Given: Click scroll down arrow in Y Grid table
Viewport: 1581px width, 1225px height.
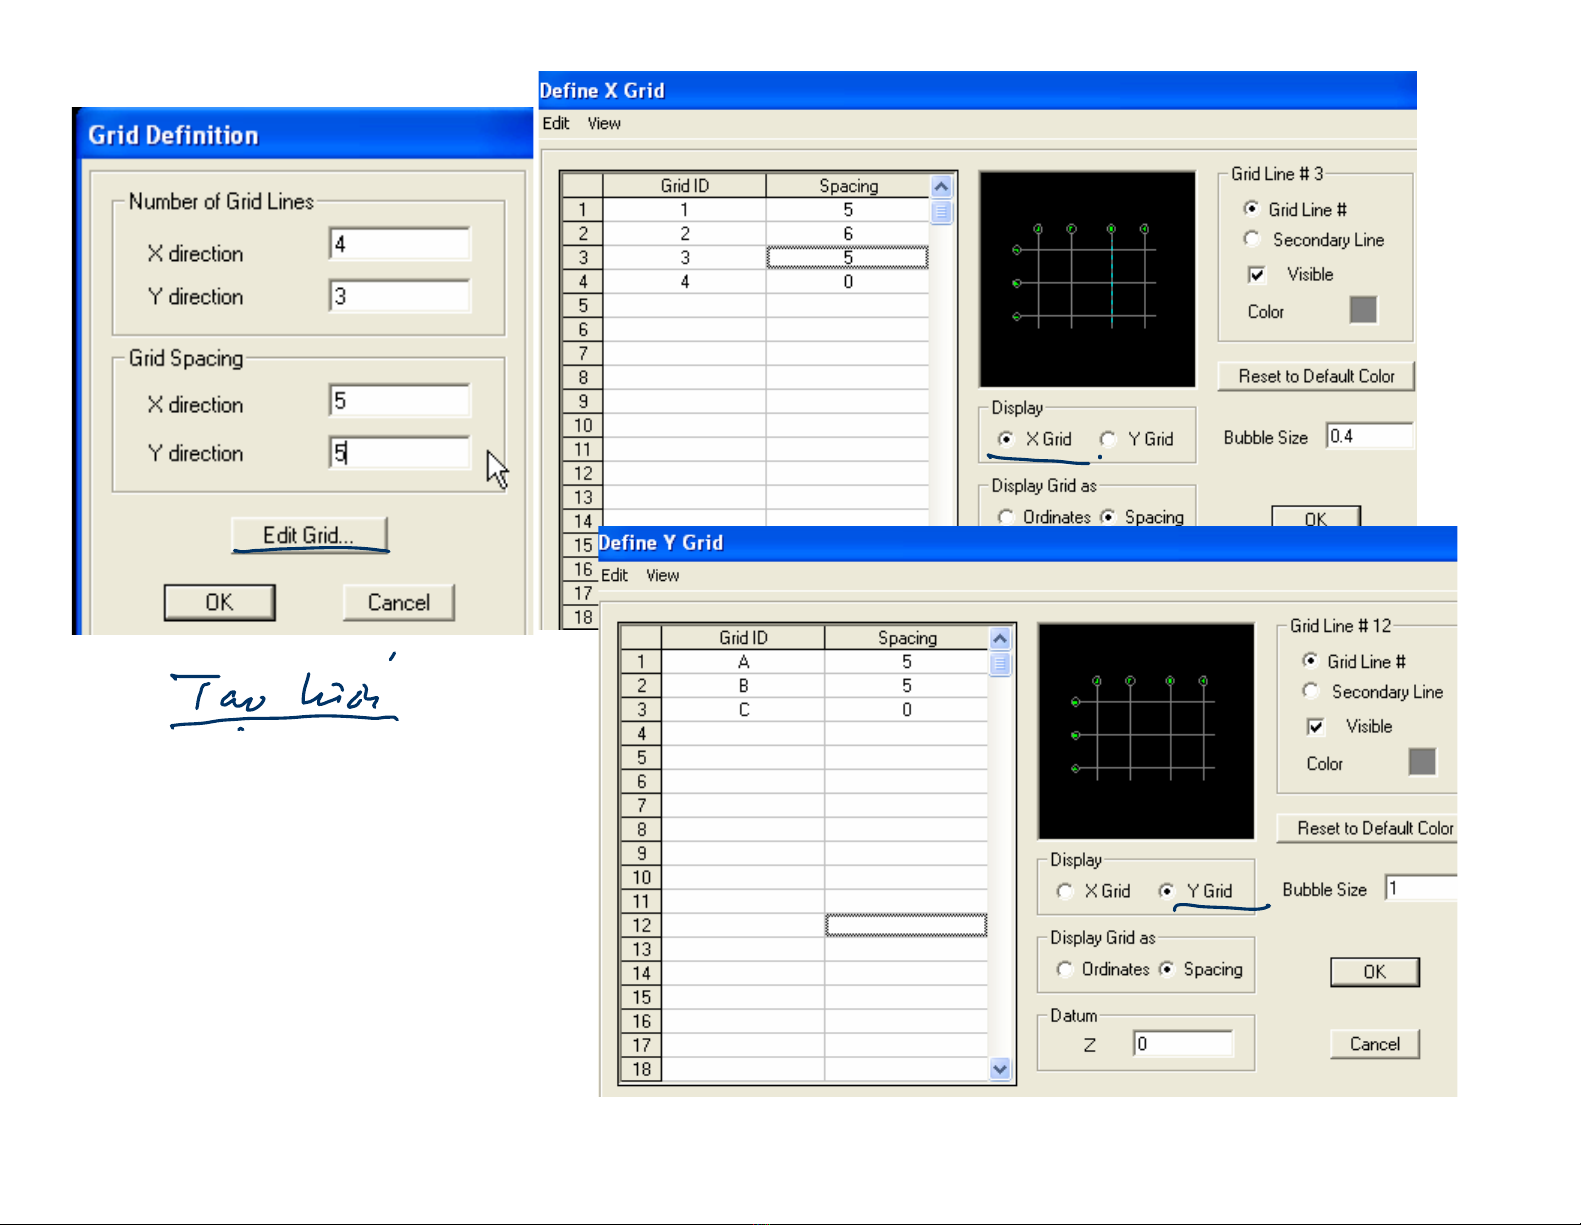Looking at the screenshot, I should click(x=1000, y=1069).
